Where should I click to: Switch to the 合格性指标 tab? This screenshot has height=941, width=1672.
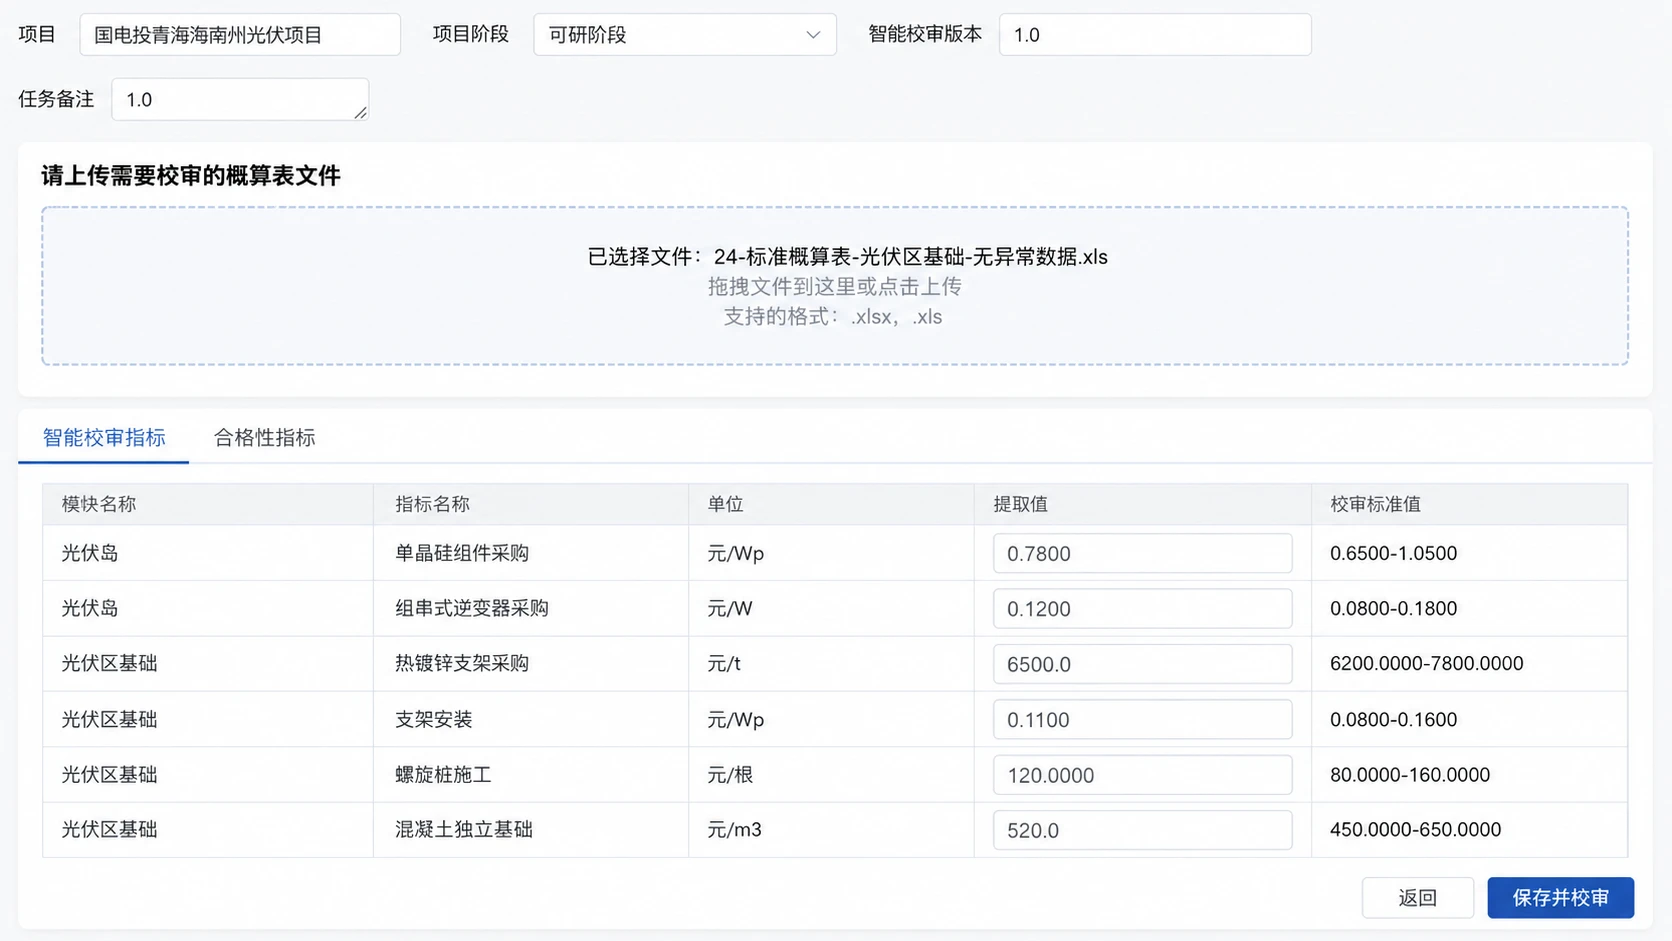(x=265, y=437)
